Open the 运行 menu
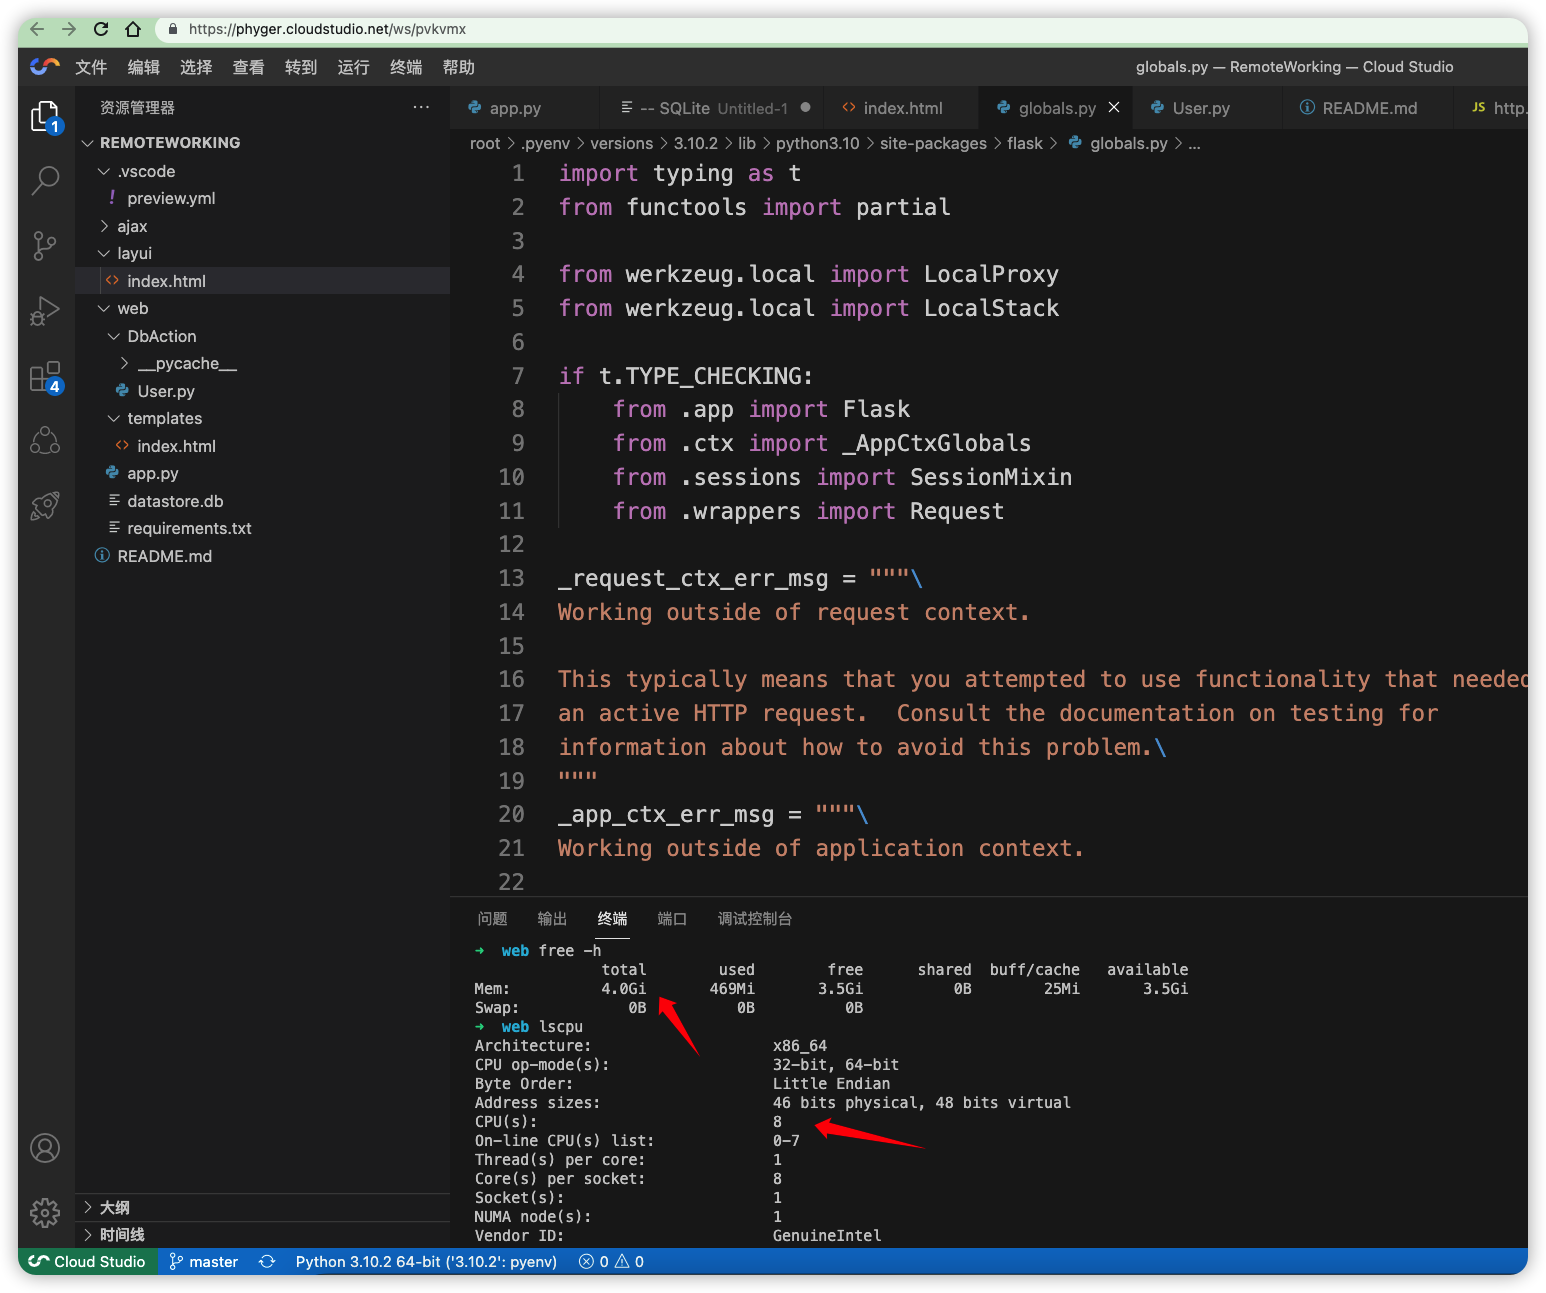 pyautogui.click(x=352, y=67)
